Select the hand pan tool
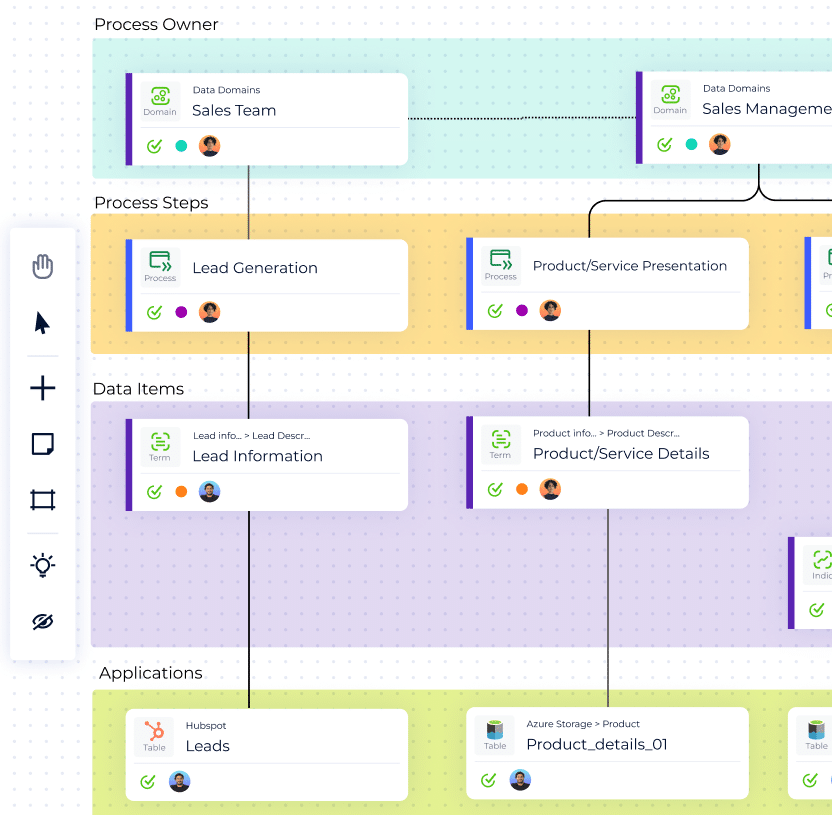 42,267
